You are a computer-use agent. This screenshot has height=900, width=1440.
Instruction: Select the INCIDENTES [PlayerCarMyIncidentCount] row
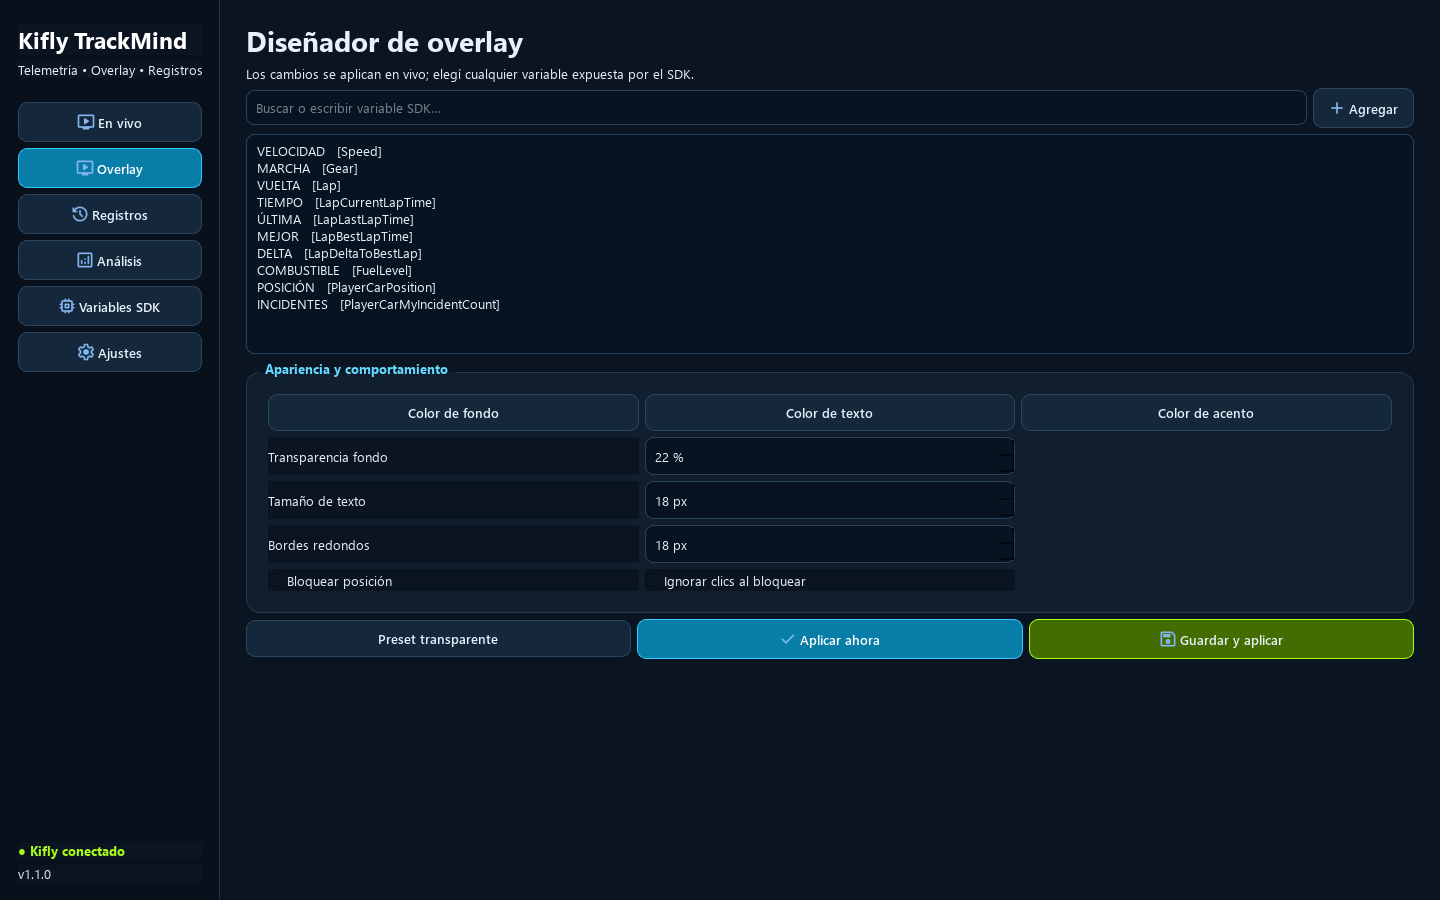[829, 305]
